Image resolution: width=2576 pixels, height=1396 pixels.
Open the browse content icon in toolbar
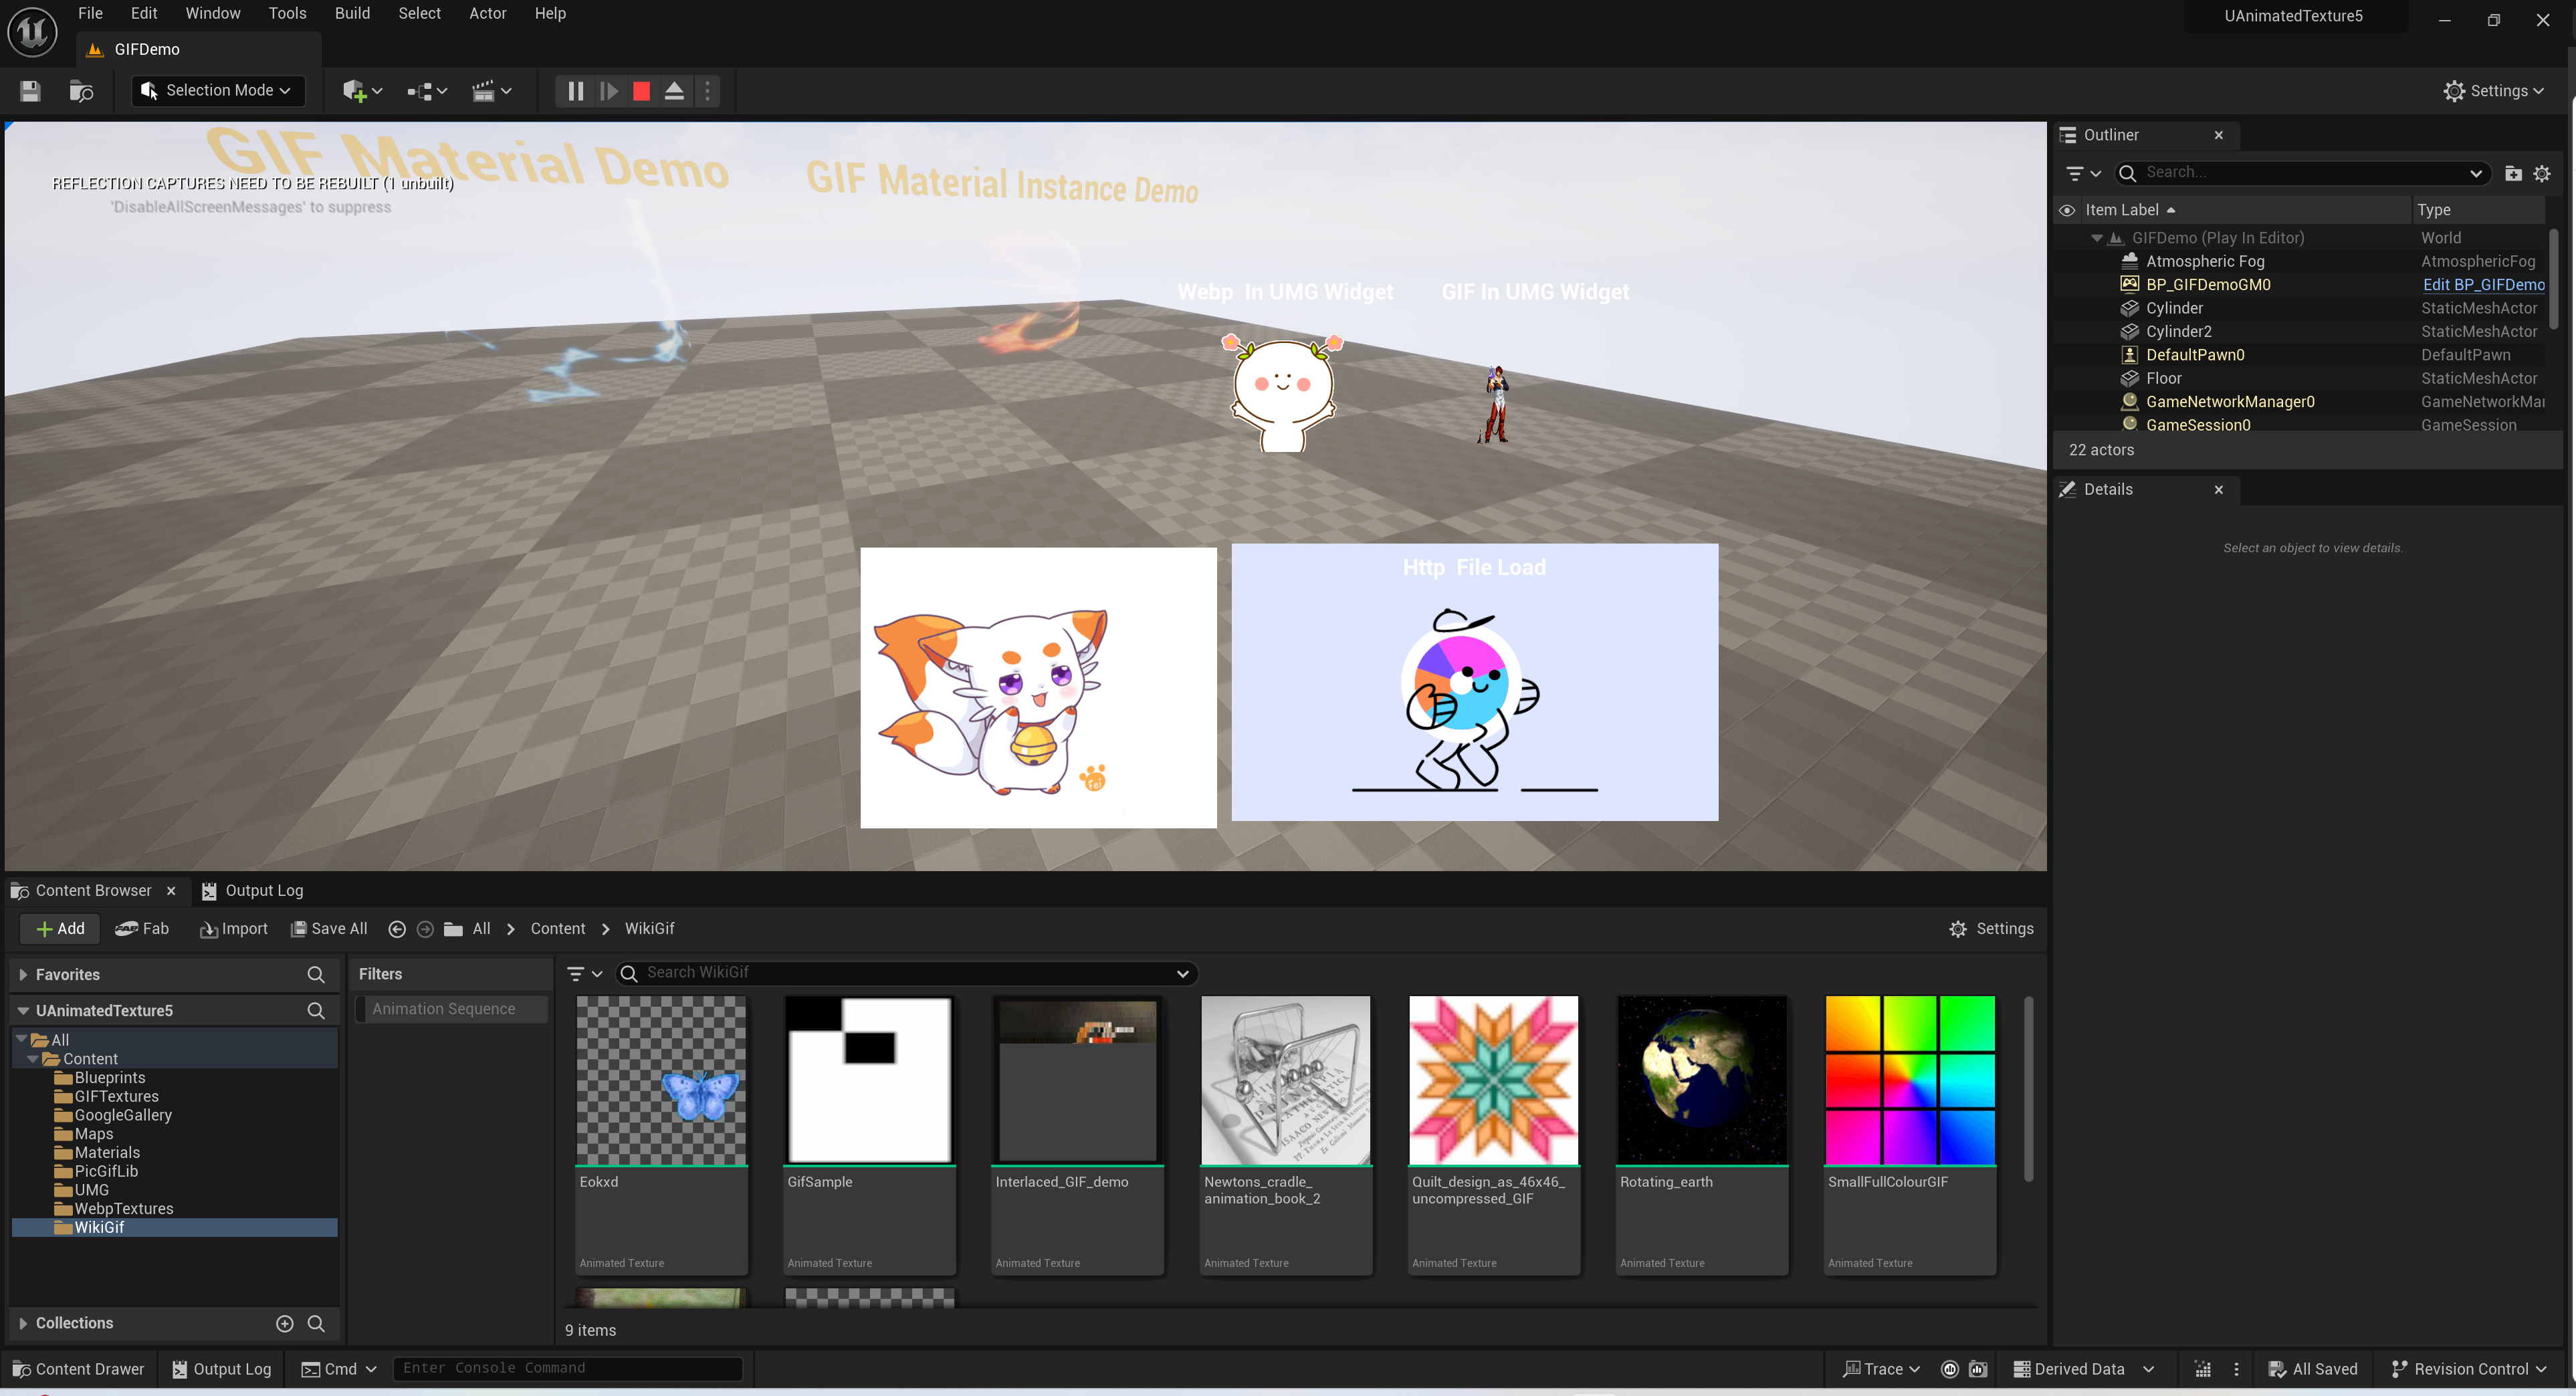[x=81, y=91]
